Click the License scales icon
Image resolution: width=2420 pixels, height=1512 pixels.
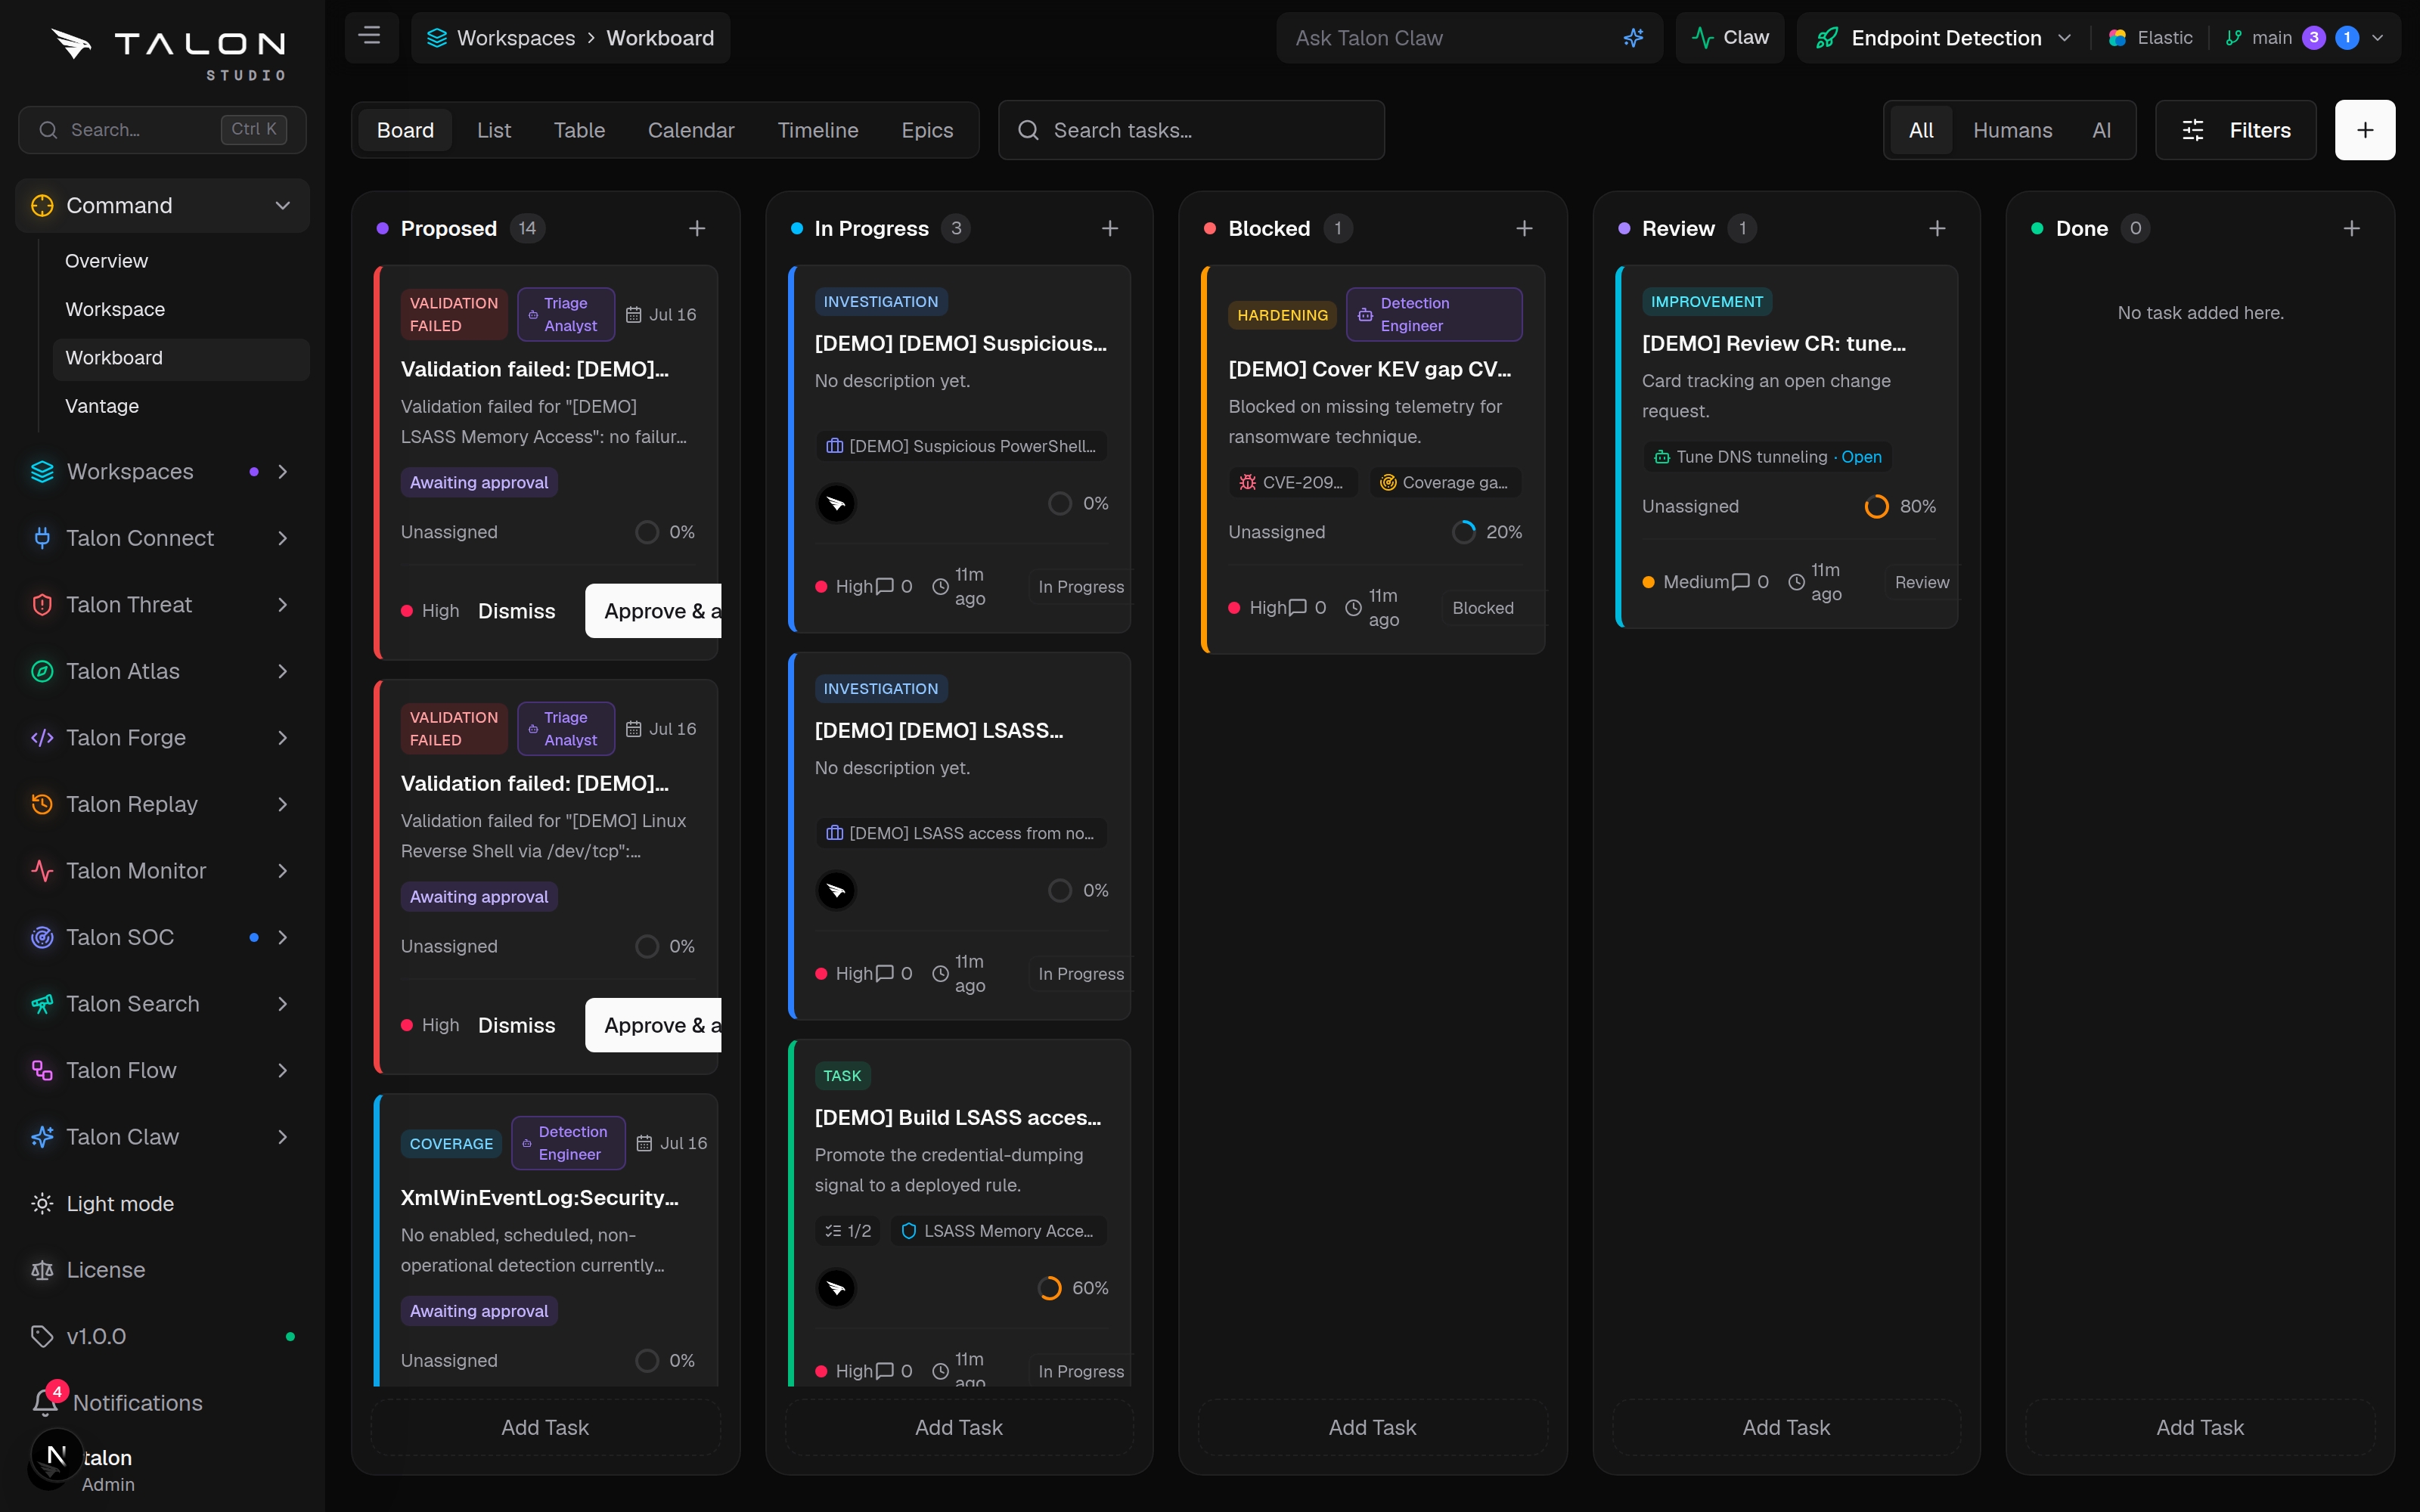coord(42,1270)
